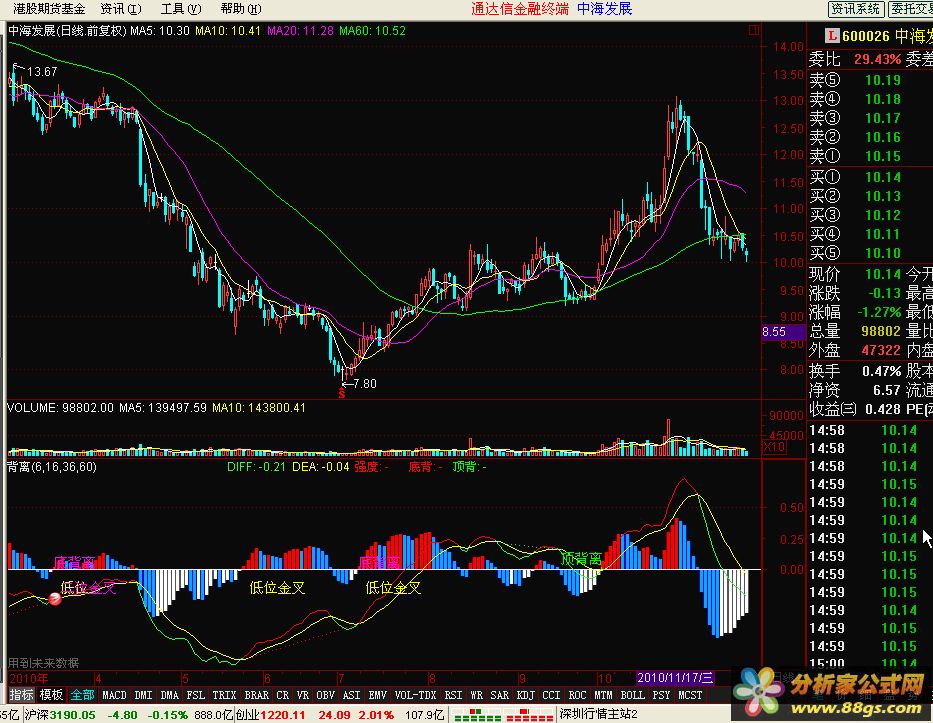The width and height of the screenshot is (933, 723).
Task: Switch to the EMV indicator
Action: [x=377, y=695]
